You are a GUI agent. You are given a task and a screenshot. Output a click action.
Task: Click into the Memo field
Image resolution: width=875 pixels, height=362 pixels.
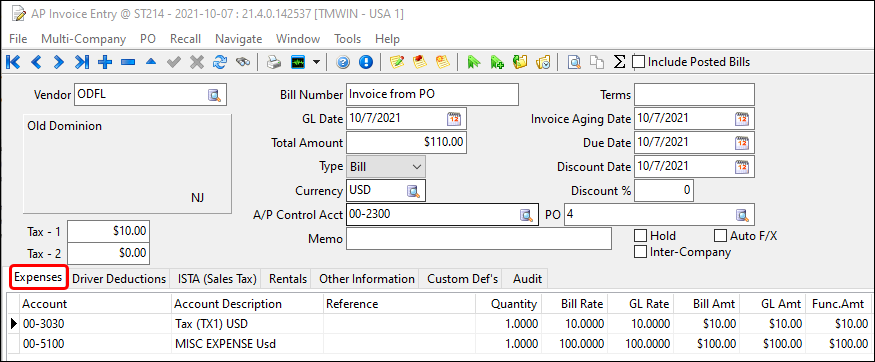coord(479,239)
